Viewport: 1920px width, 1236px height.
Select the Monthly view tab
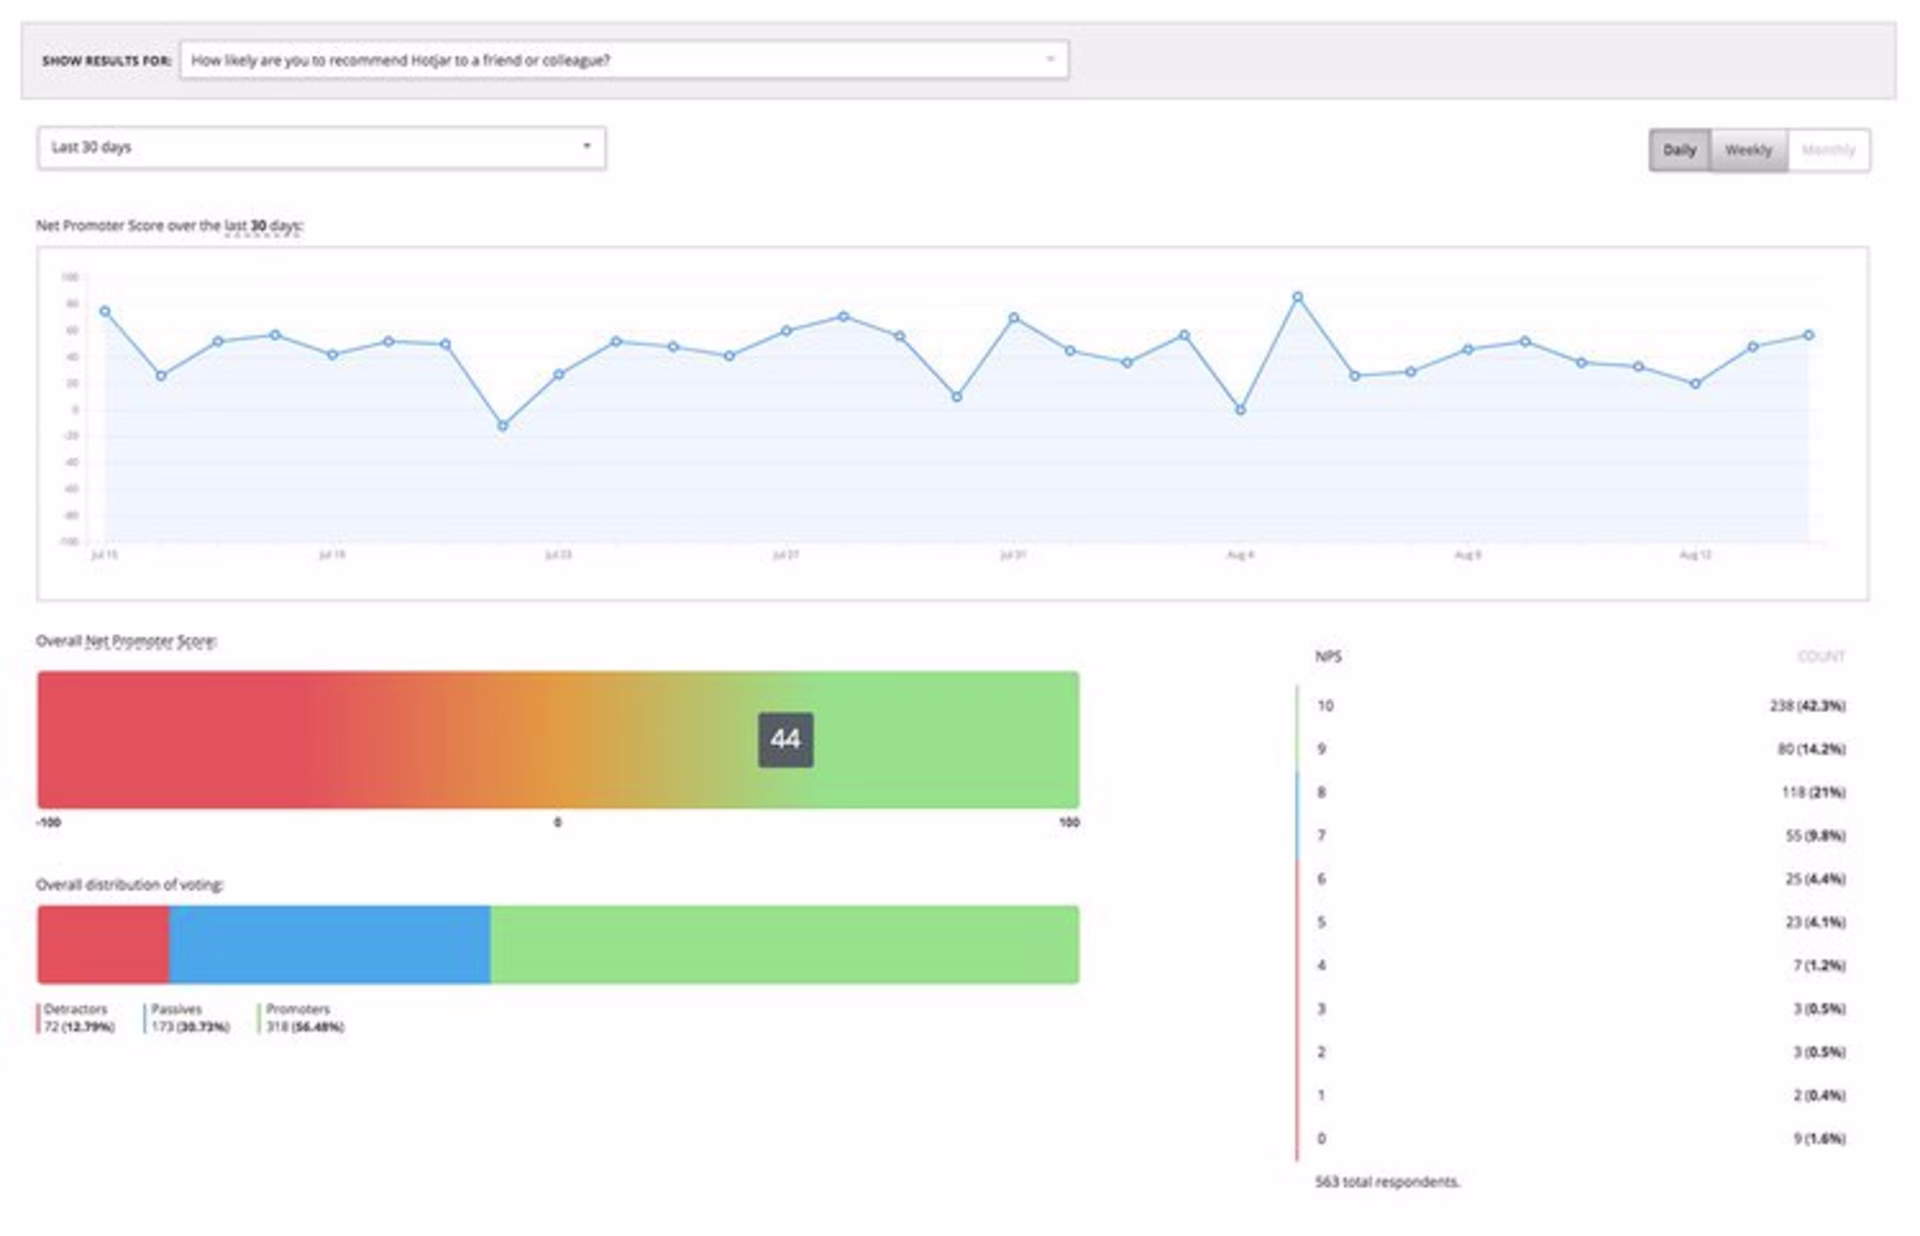point(1827,149)
